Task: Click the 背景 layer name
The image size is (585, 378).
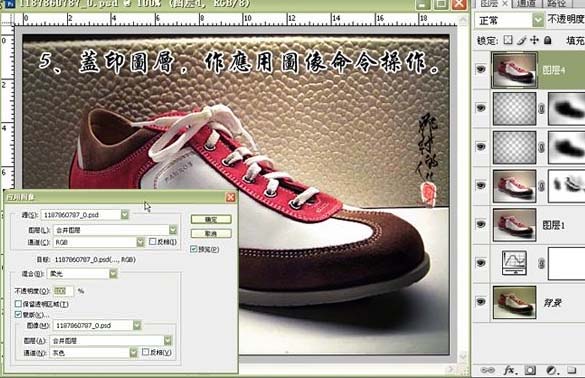Action: [x=553, y=303]
